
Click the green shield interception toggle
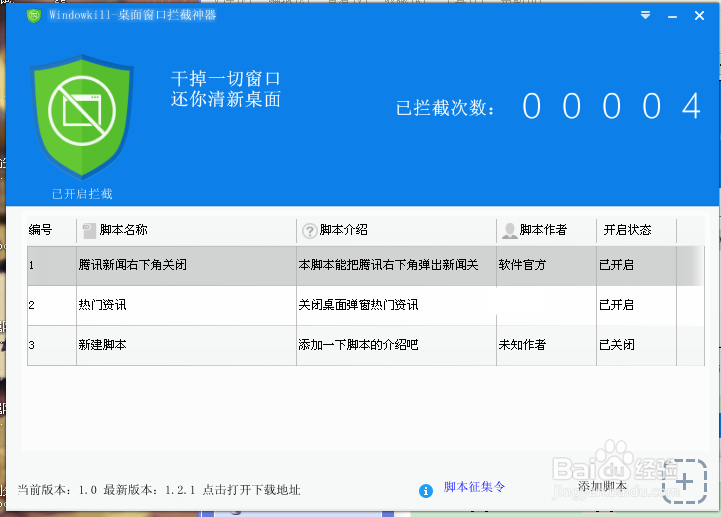82,116
